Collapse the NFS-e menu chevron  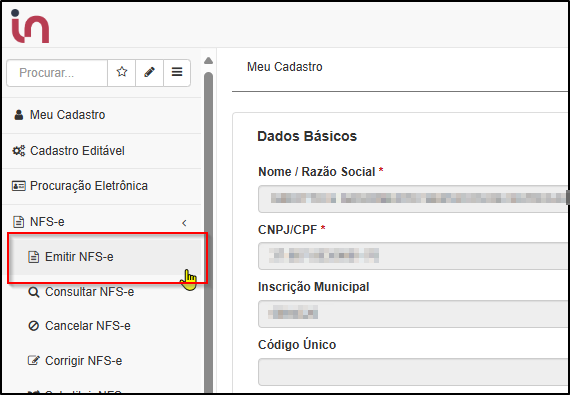tap(184, 223)
